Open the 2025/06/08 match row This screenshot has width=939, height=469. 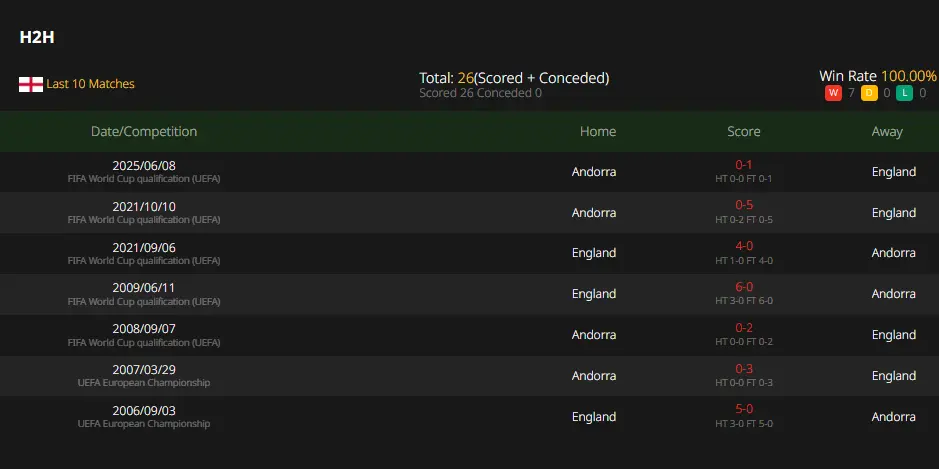point(470,172)
